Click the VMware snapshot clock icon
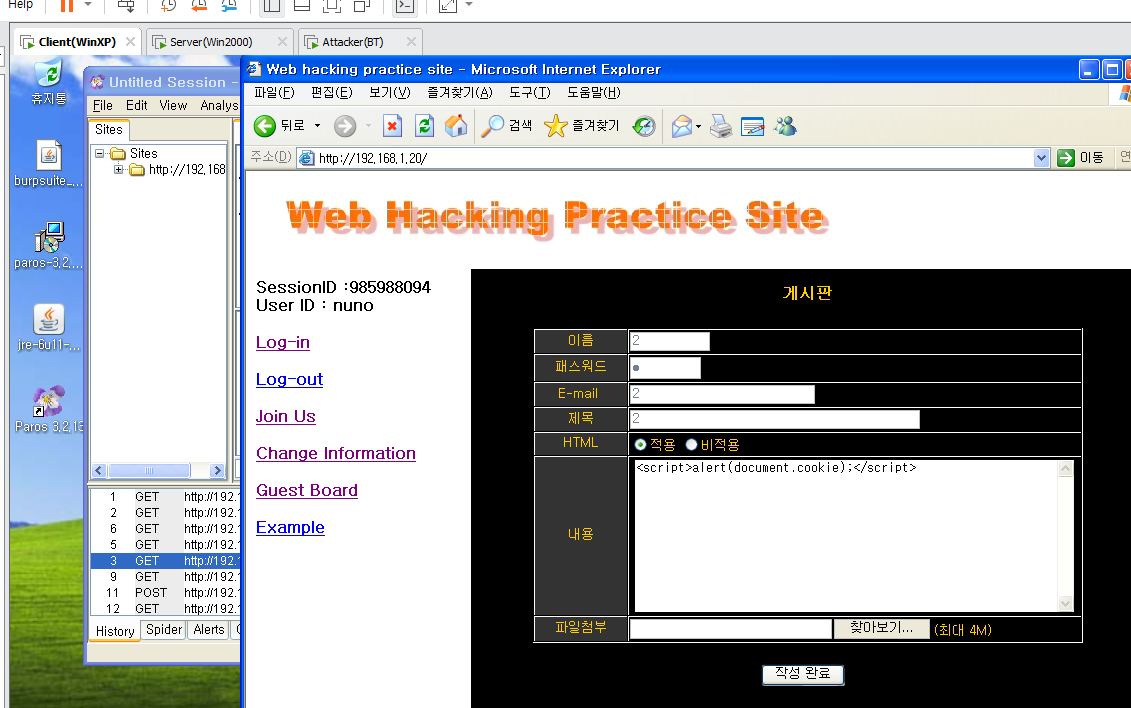The image size is (1131, 708). (x=168, y=5)
